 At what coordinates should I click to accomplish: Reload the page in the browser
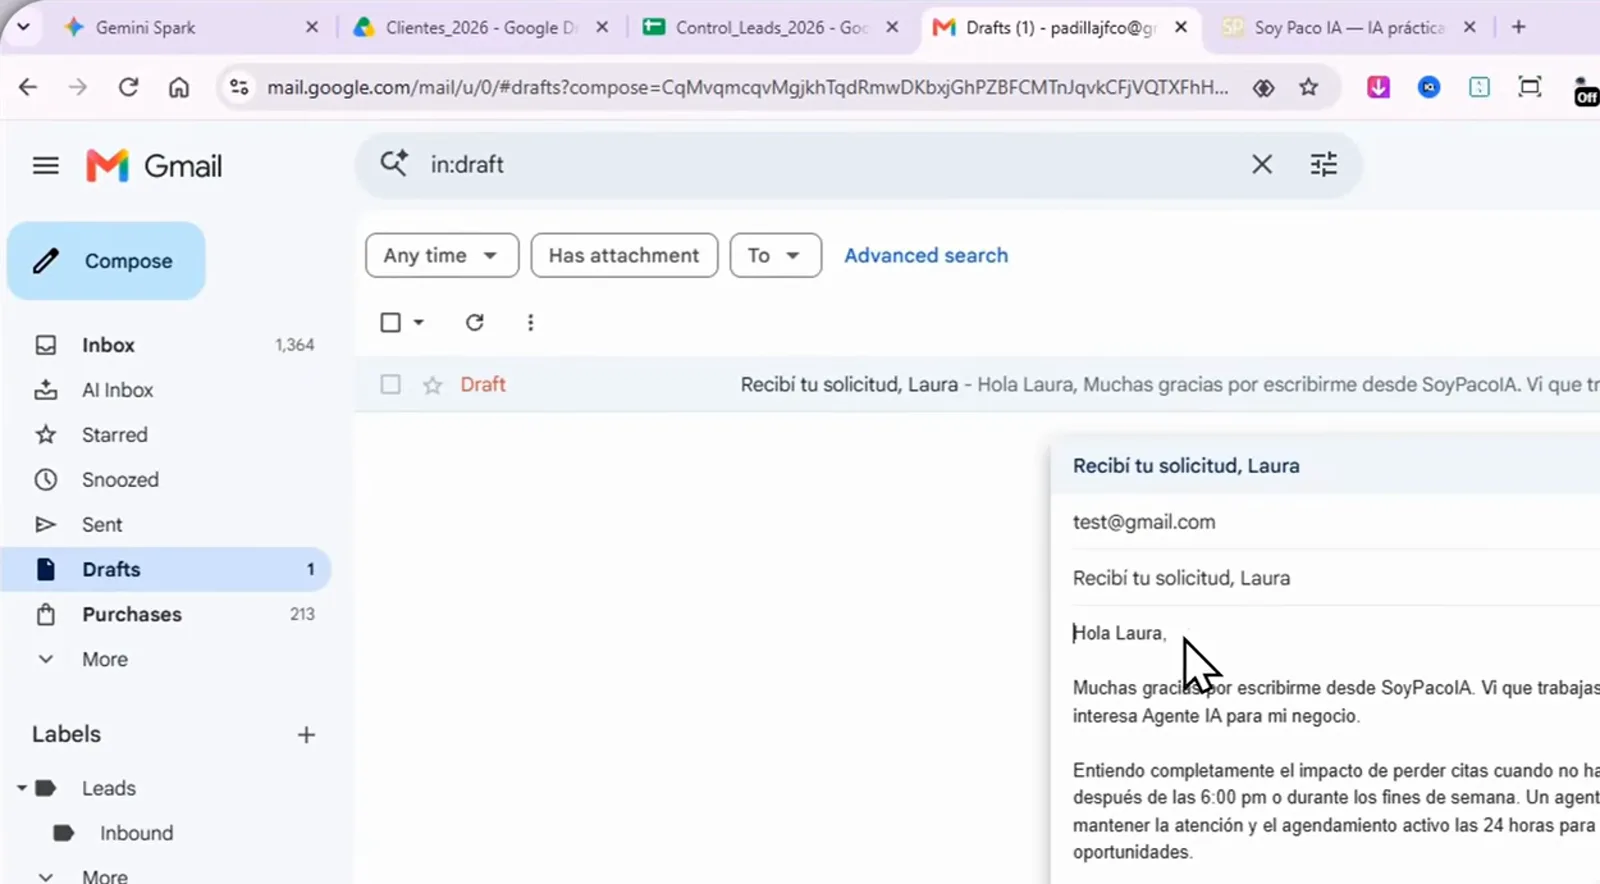click(x=128, y=87)
